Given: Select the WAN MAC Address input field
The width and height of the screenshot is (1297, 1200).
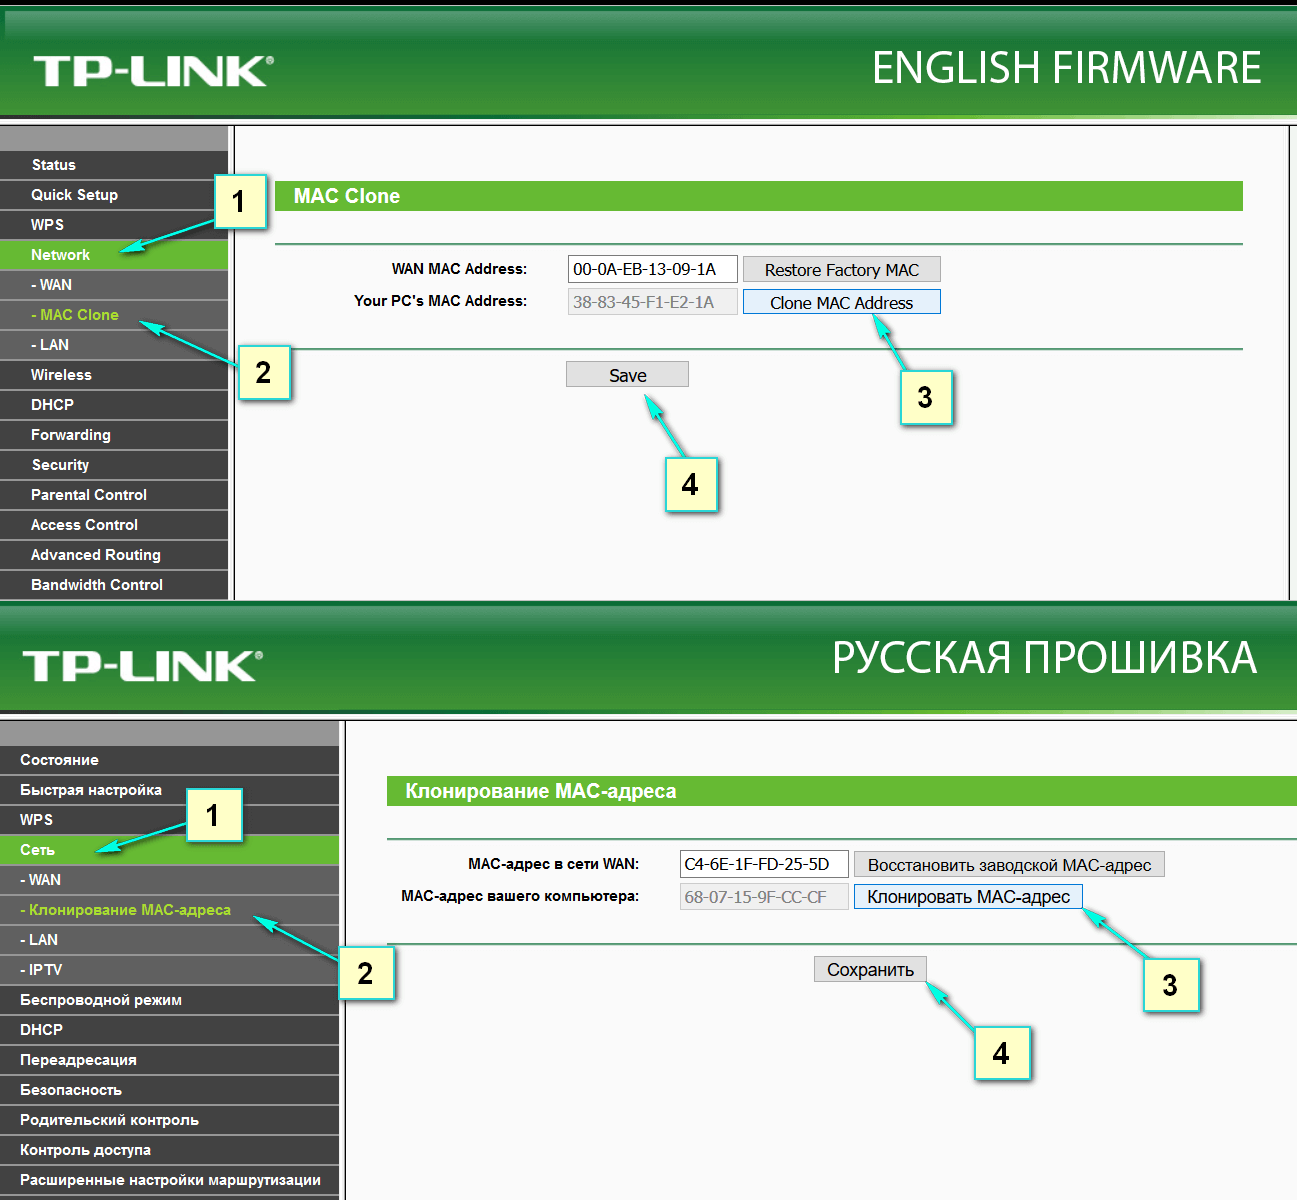Looking at the screenshot, I should [652, 269].
